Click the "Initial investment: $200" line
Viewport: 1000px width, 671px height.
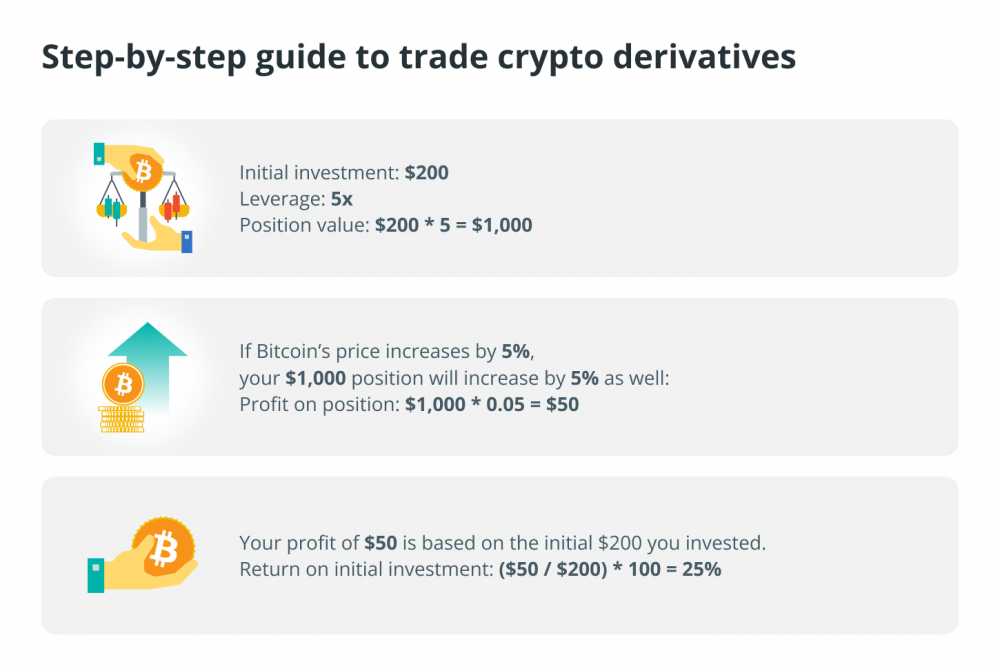pos(344,173)
